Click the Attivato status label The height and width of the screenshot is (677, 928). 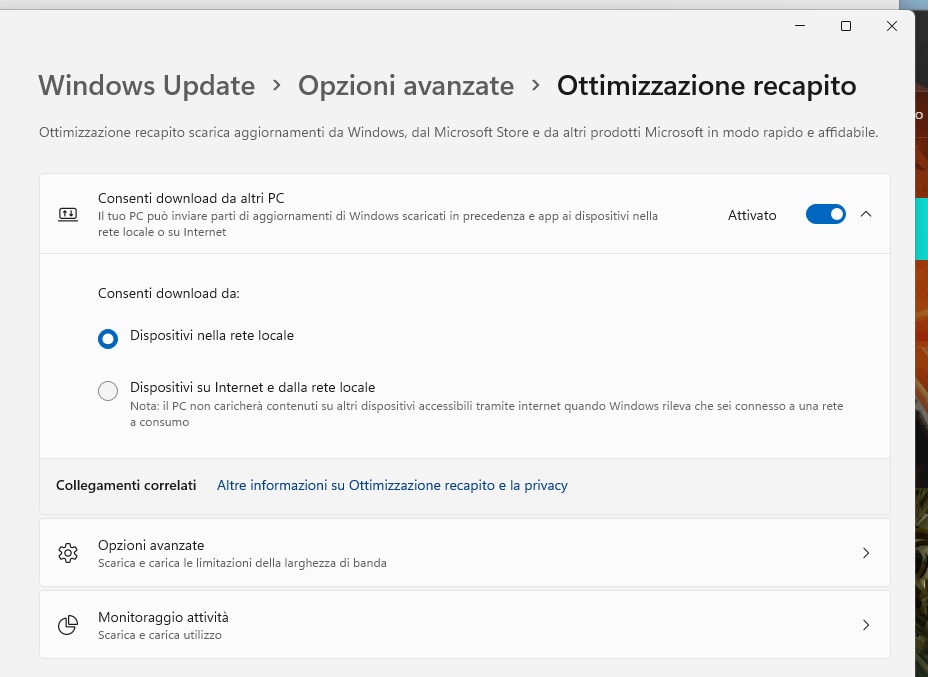click(x=752, y=215)
